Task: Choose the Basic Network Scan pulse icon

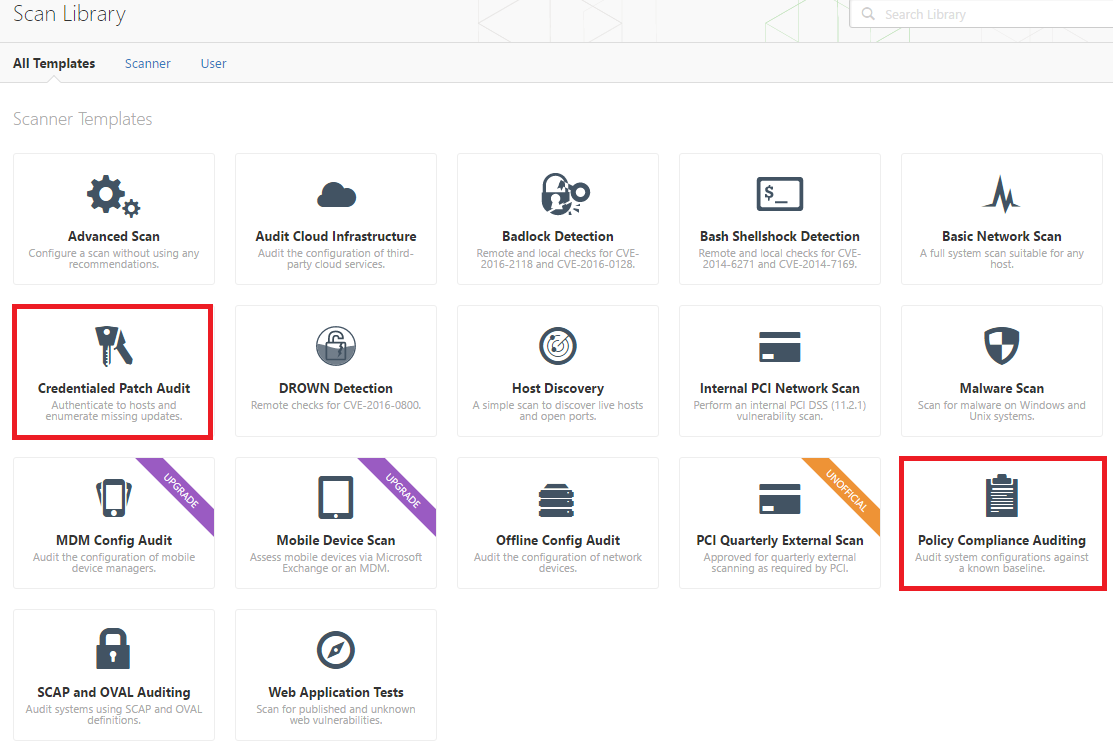Action: (1001, 194)
